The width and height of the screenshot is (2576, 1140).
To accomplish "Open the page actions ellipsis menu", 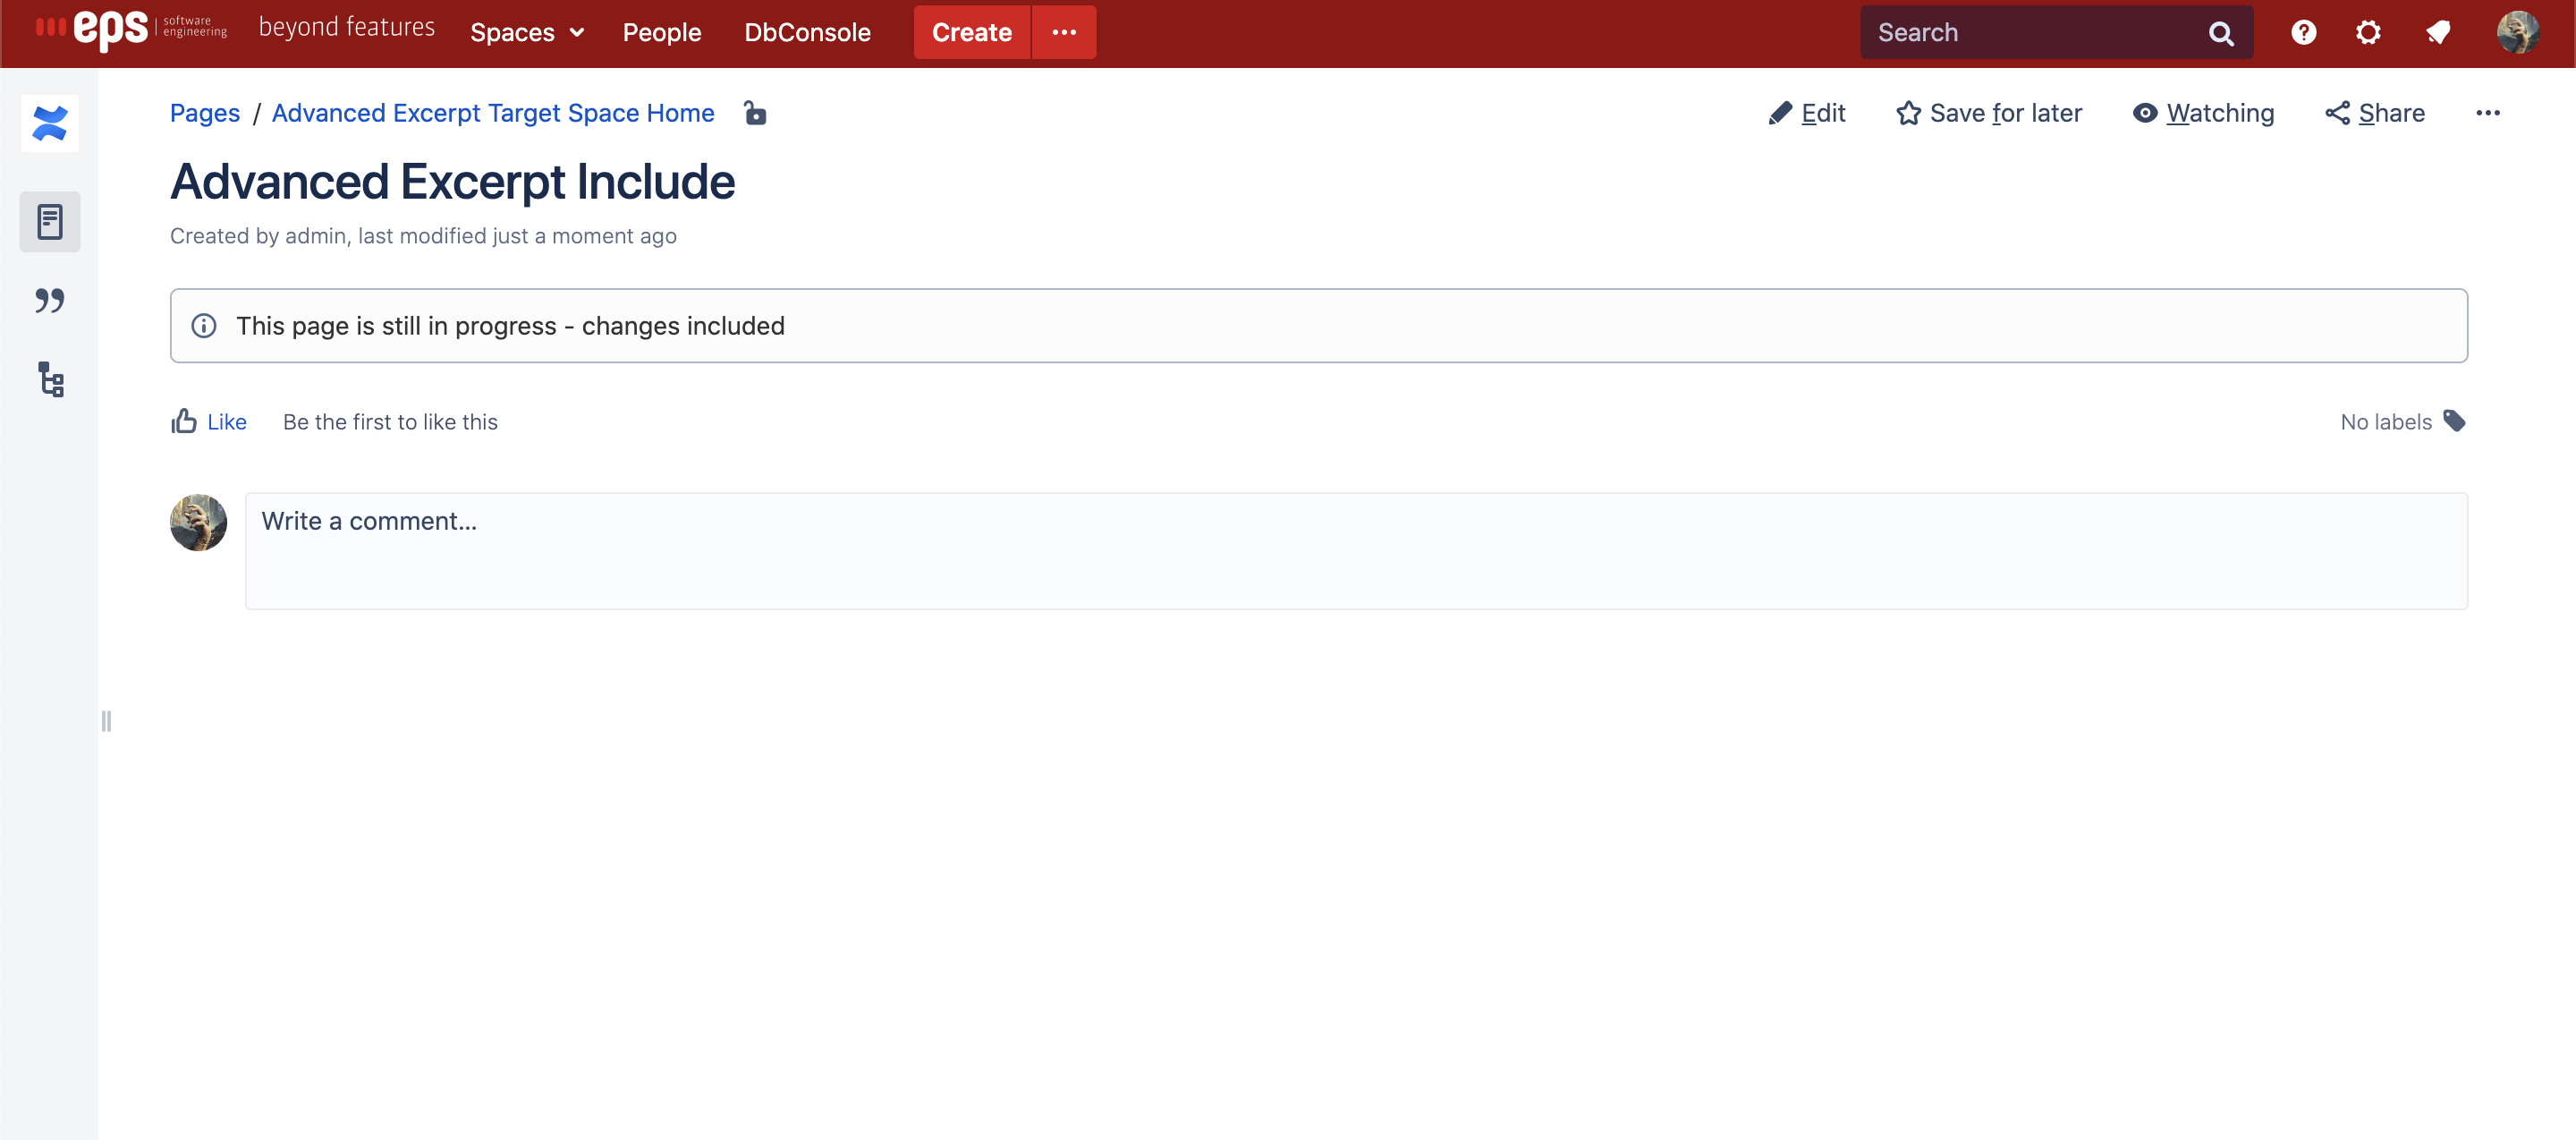I will click(x=2487, y=113).
